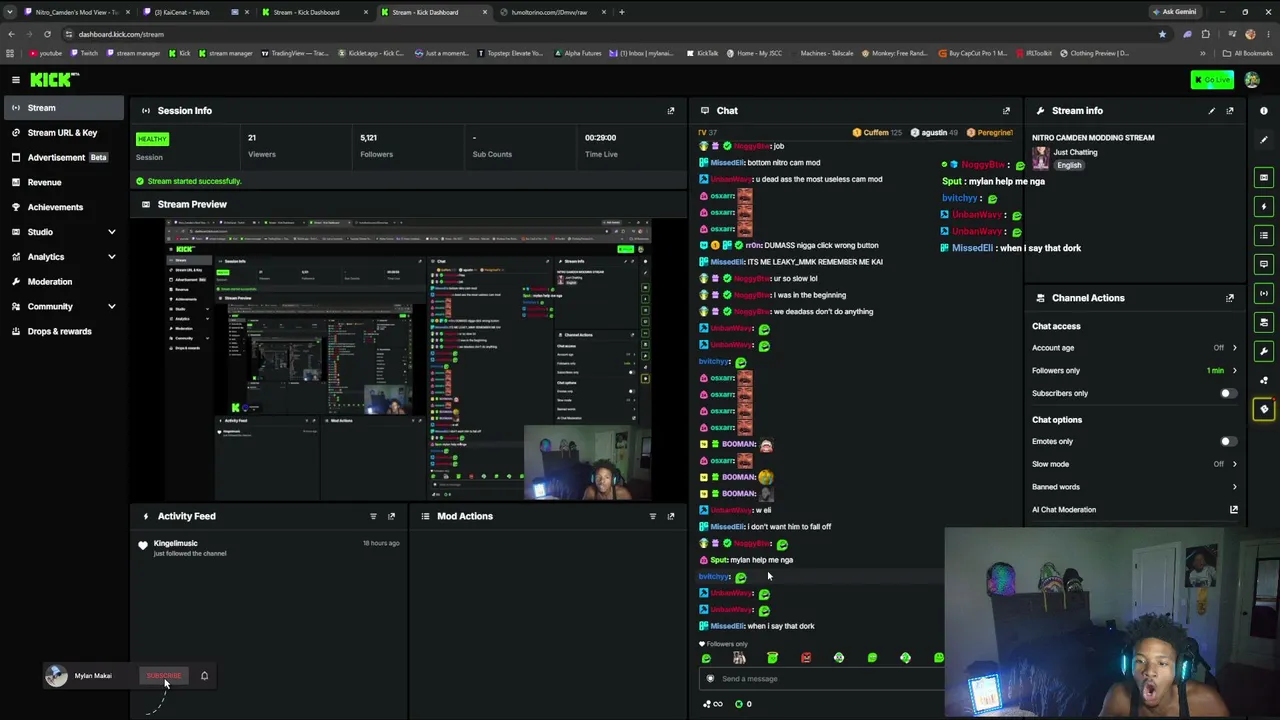Pop out the Activity Feed panel

(x=391, y=516)
